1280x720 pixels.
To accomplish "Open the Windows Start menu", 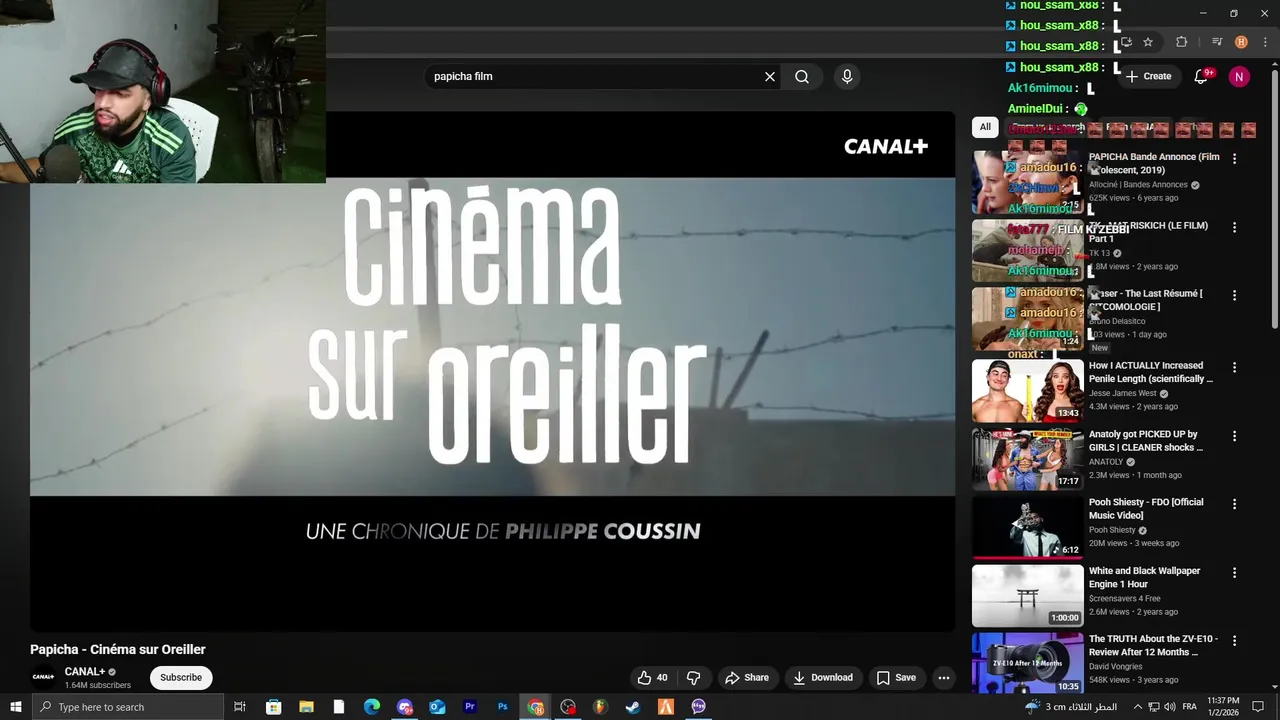I will pyautogui.click(x=15, y=707).
